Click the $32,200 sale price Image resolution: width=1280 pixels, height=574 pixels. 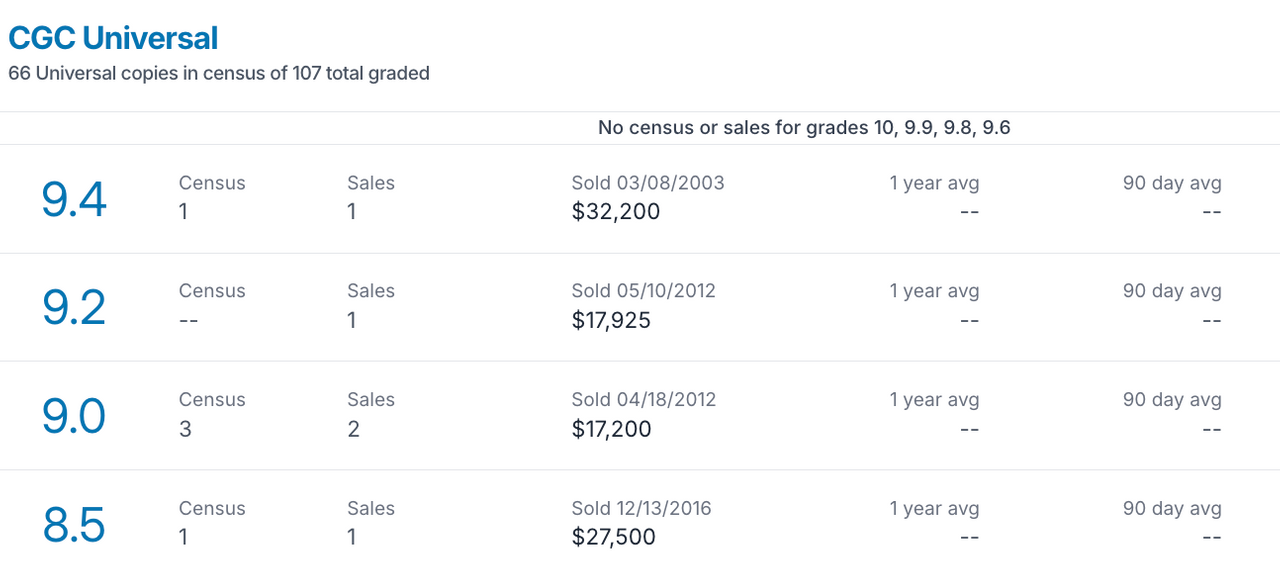pyautogui.click(x=616, y=212)
